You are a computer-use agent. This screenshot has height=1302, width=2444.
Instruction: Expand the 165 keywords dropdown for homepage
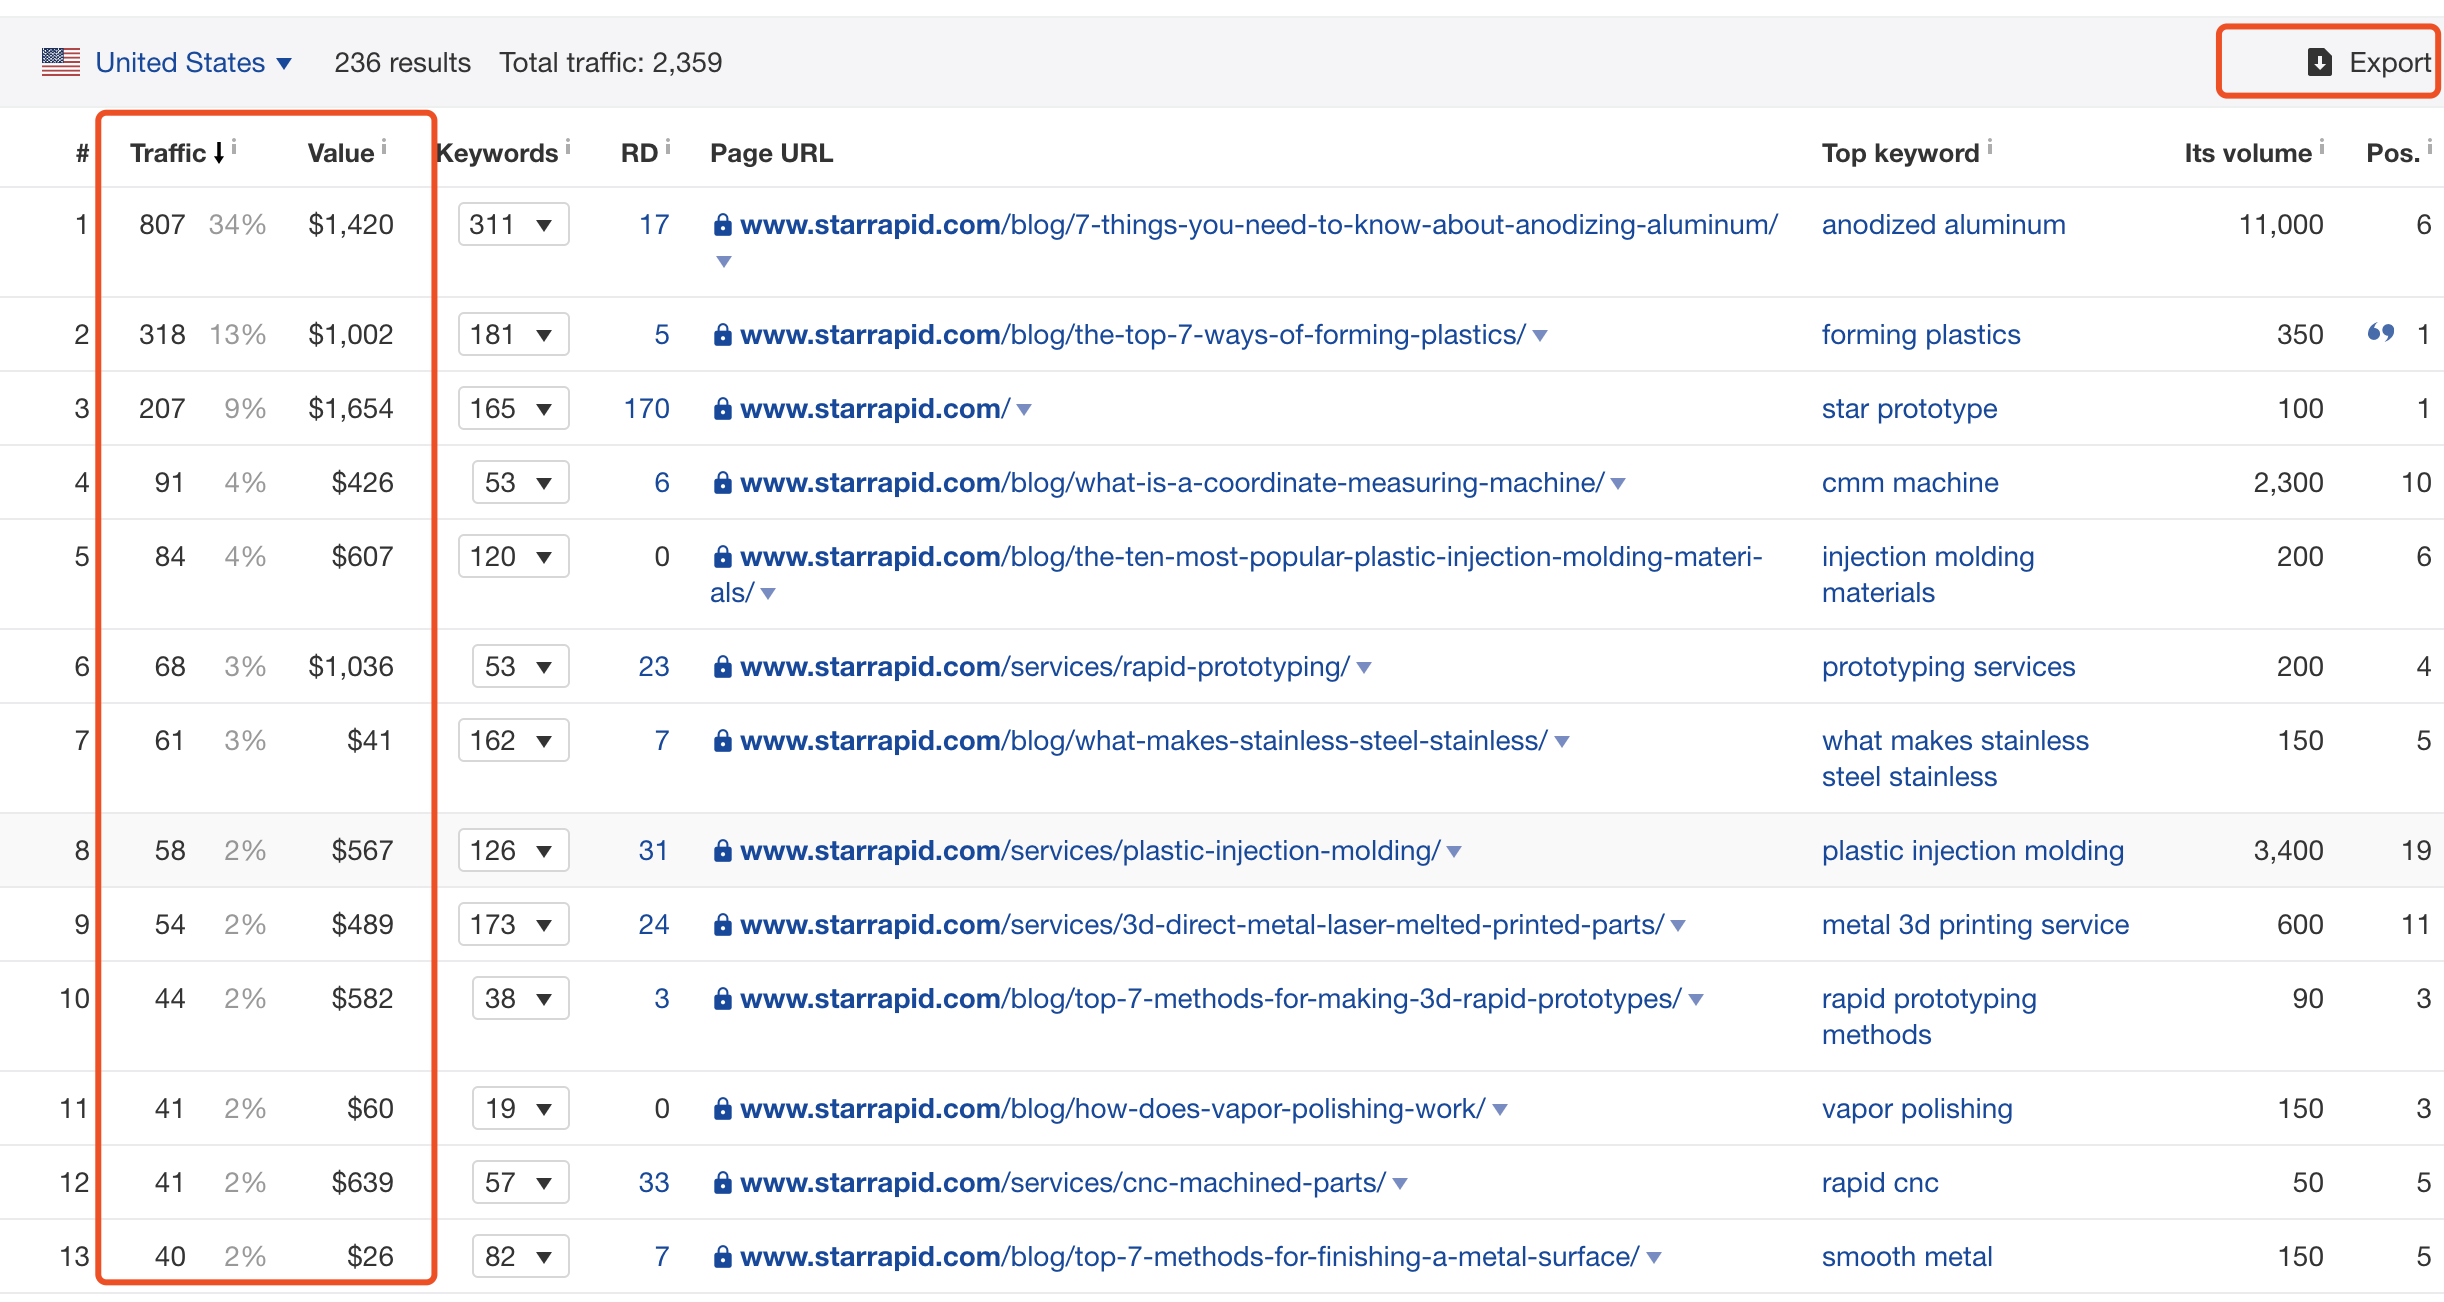tap(513, 409)
